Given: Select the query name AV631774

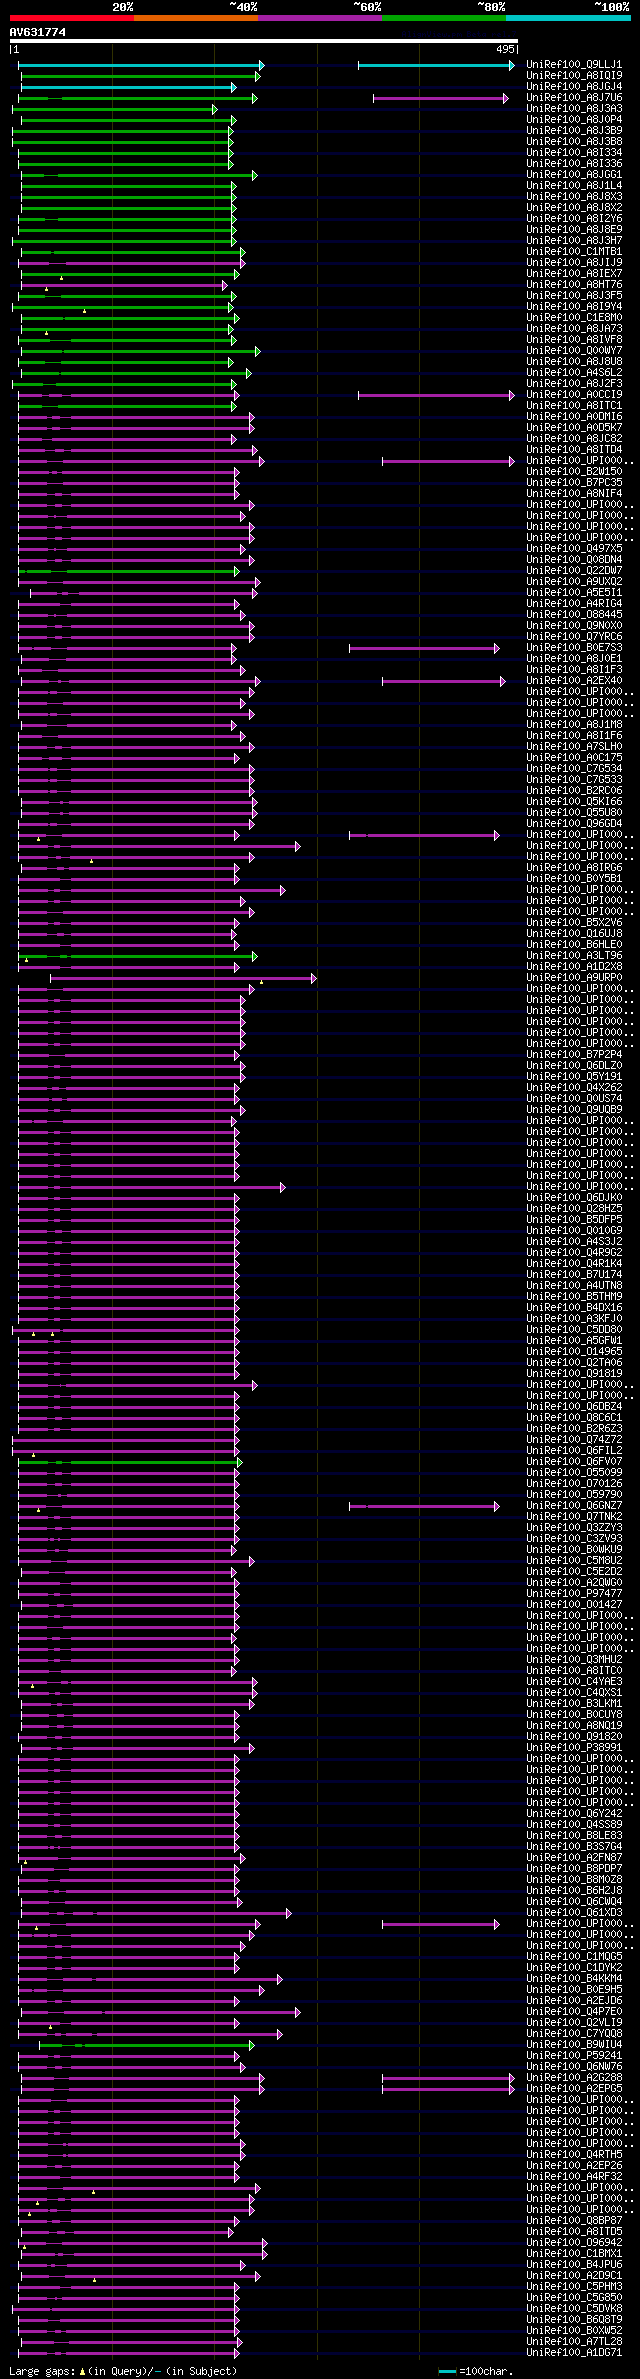Looking at the screenshot, I should (38, 32).
